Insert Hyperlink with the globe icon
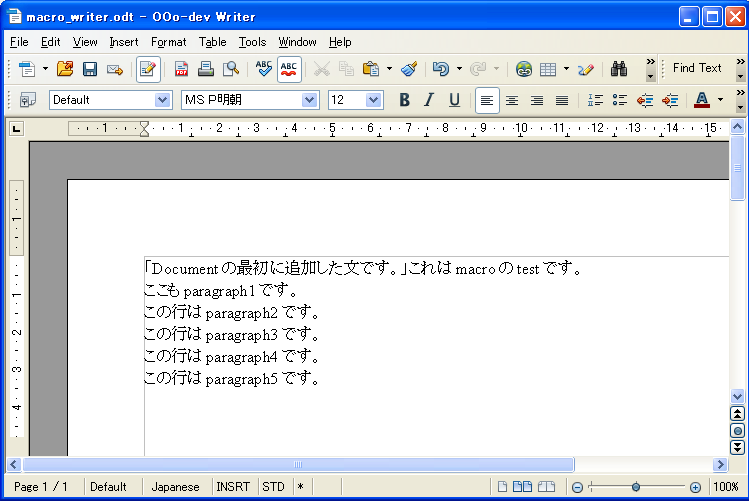Screen dimensions: 749x501 [x=524, y=69]
